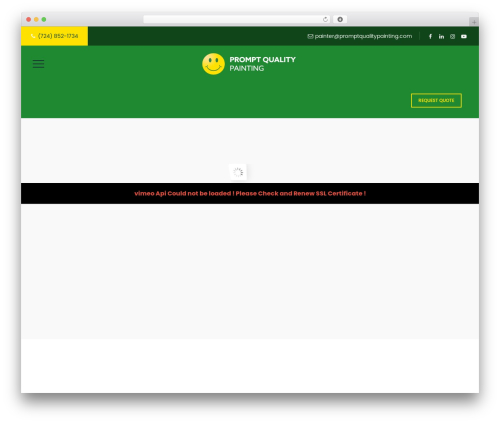
Task: Click the loading spinner box
Action: pyautogui.click(x=238, y=172)
